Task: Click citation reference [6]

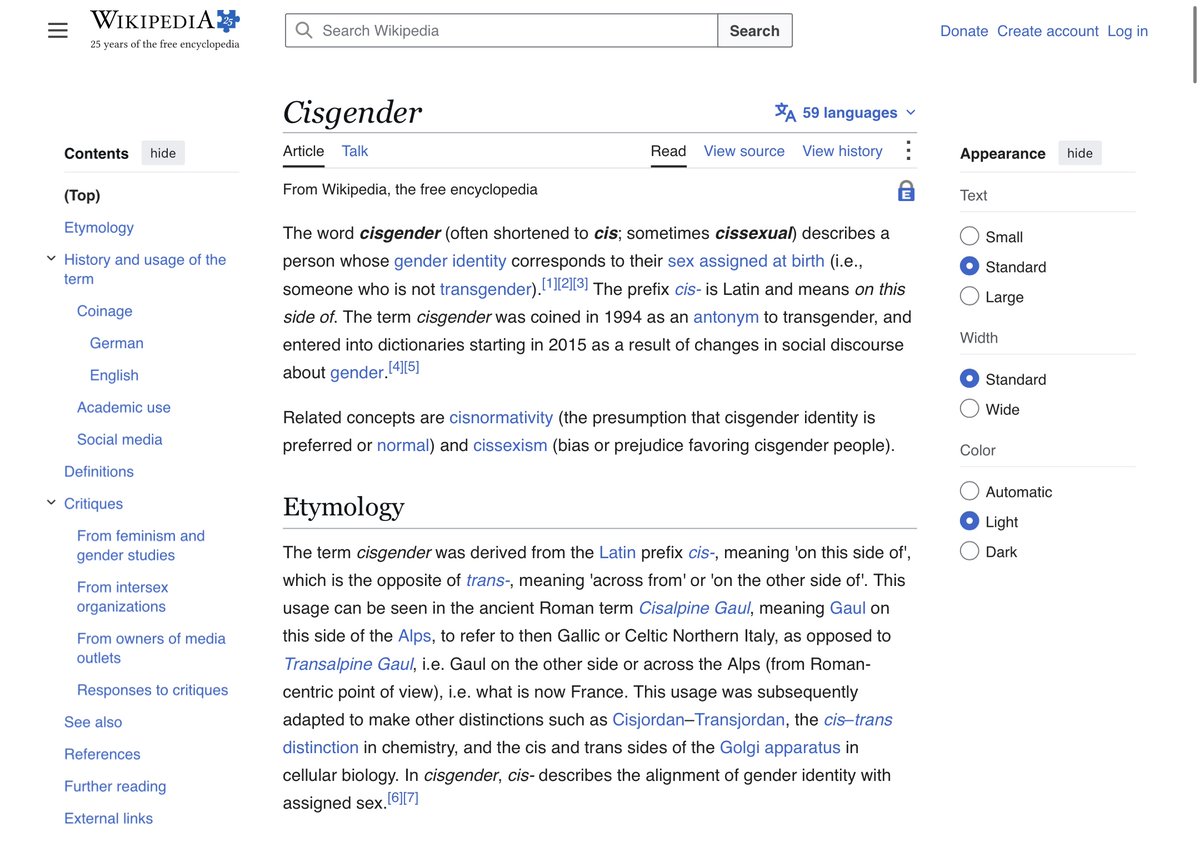Action: point(395,798)
